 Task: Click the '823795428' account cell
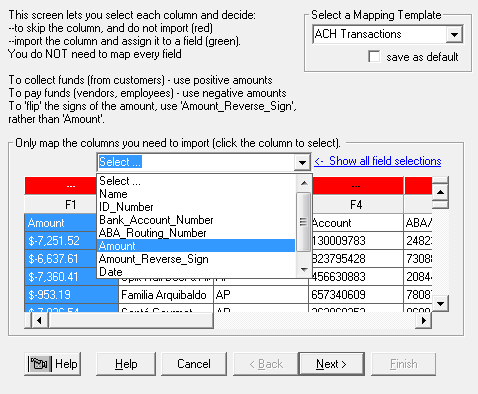(358, 259)
